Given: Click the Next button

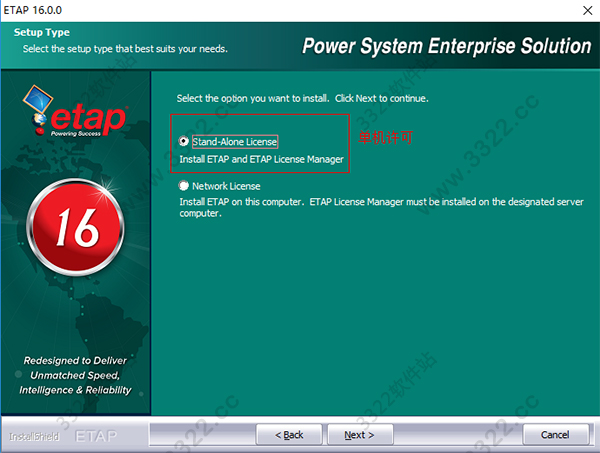Looking at the screenshot, I should [360, 435].
